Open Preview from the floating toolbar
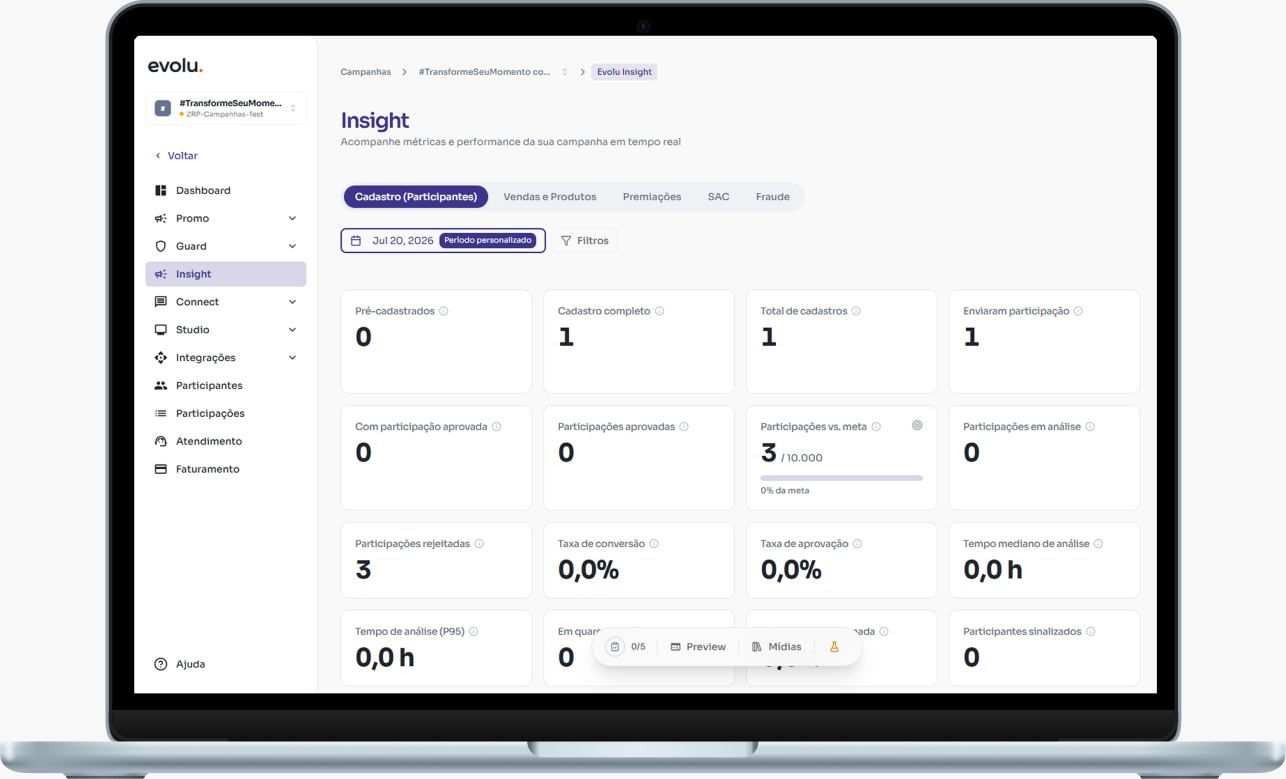 point(698,647)
